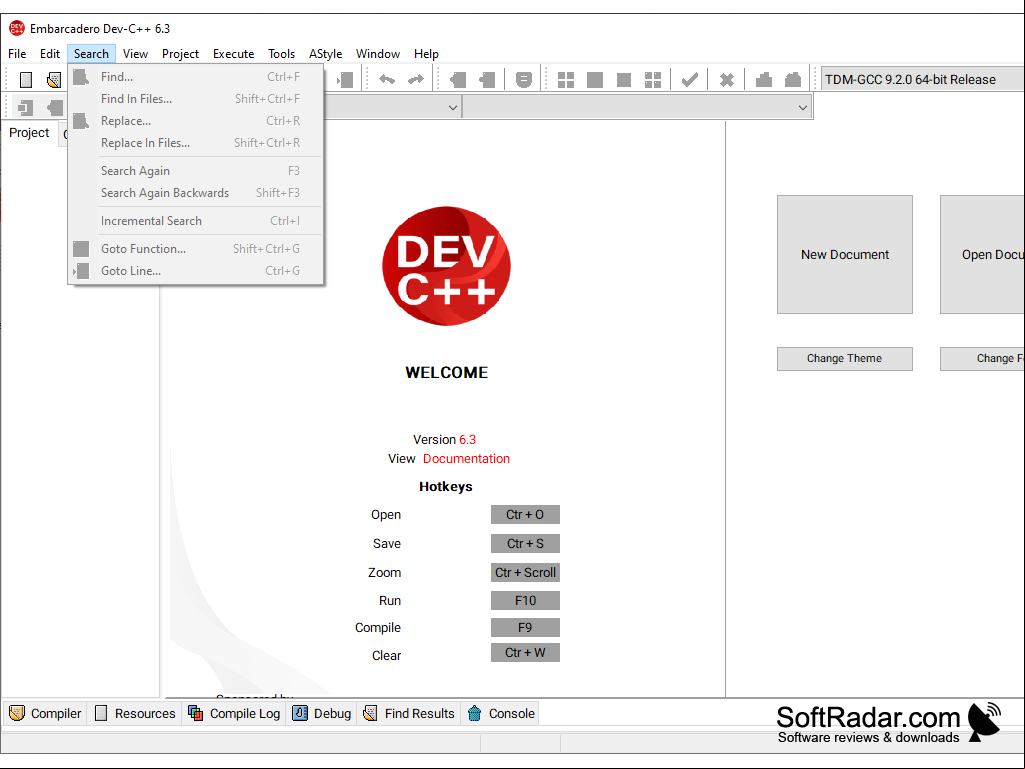Click the Rebuild All toolbar icon
The image size is (1025, 769).
[653, 80]
